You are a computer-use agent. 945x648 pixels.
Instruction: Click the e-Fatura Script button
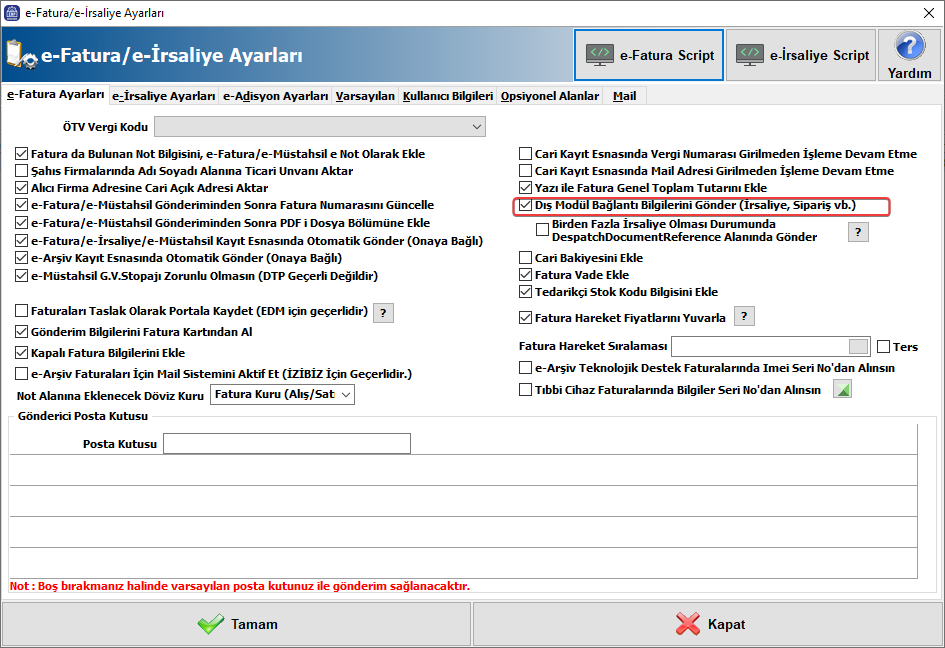(x=648, y=55)
